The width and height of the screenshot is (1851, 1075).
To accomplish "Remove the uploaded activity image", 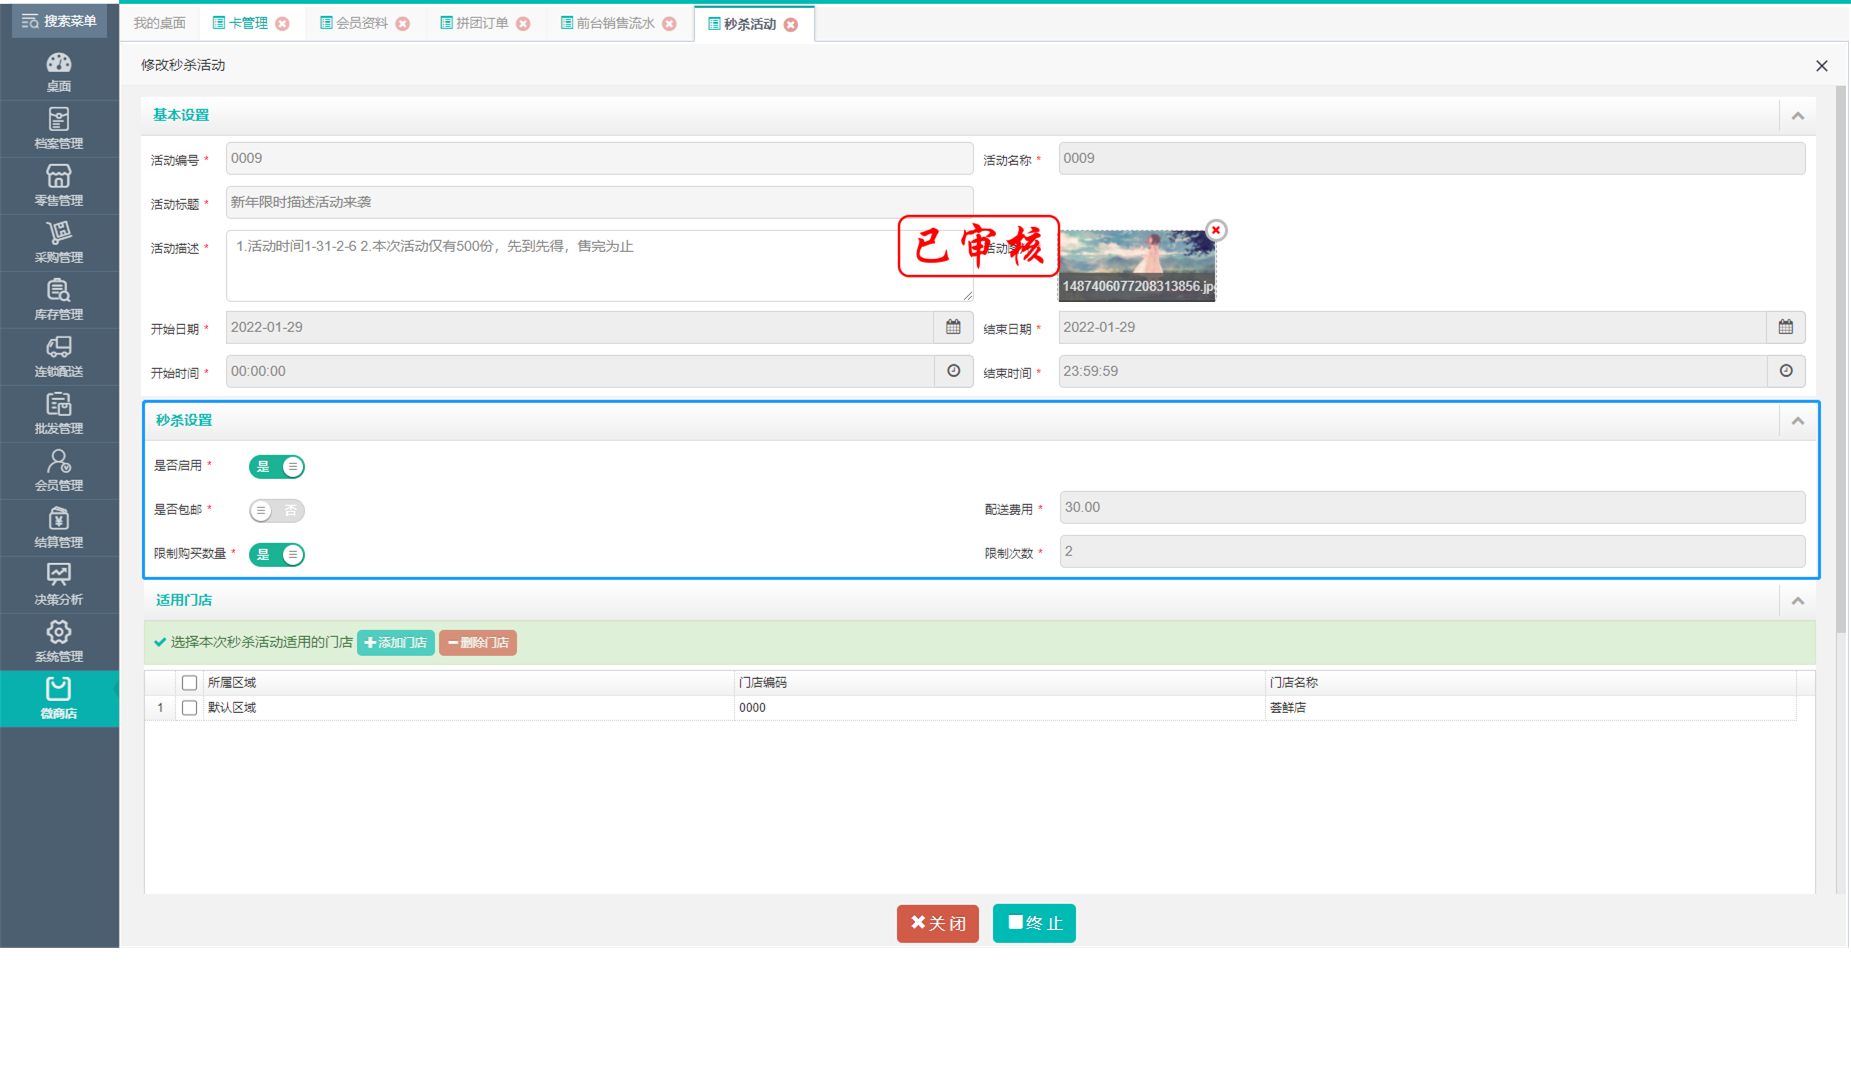I will (x=1216, y=230).
